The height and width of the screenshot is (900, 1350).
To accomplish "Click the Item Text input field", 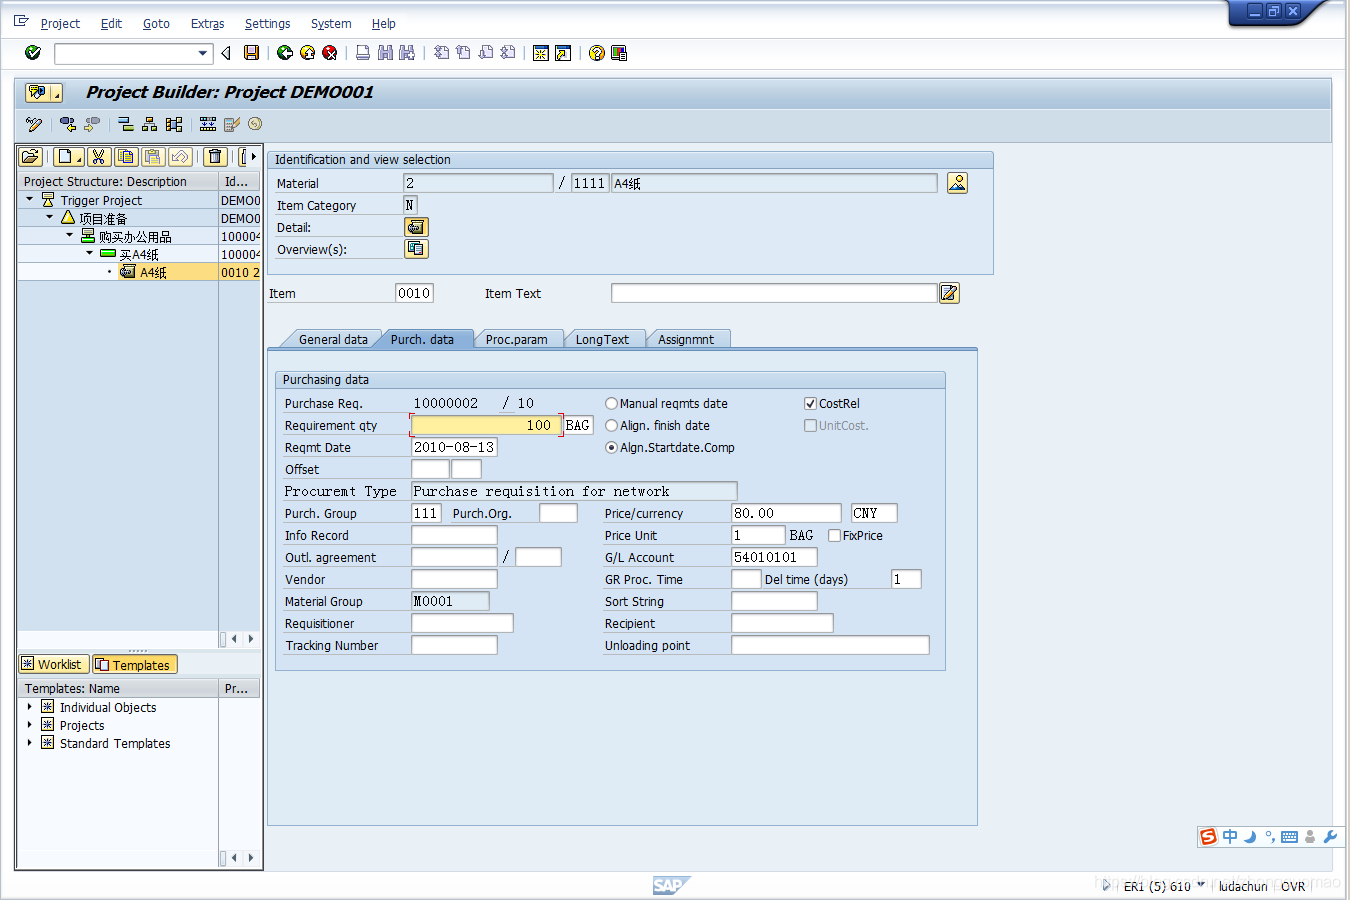I will [x=774, y=293].
